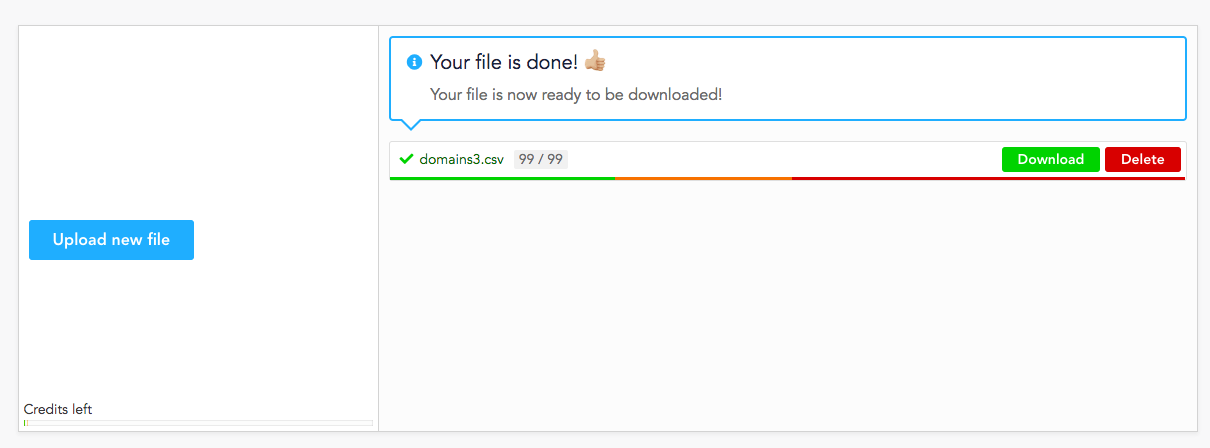Click the speech bubble pointer arrow
The width and height of the screenshot is (1210, 448).
coord(410,125)
